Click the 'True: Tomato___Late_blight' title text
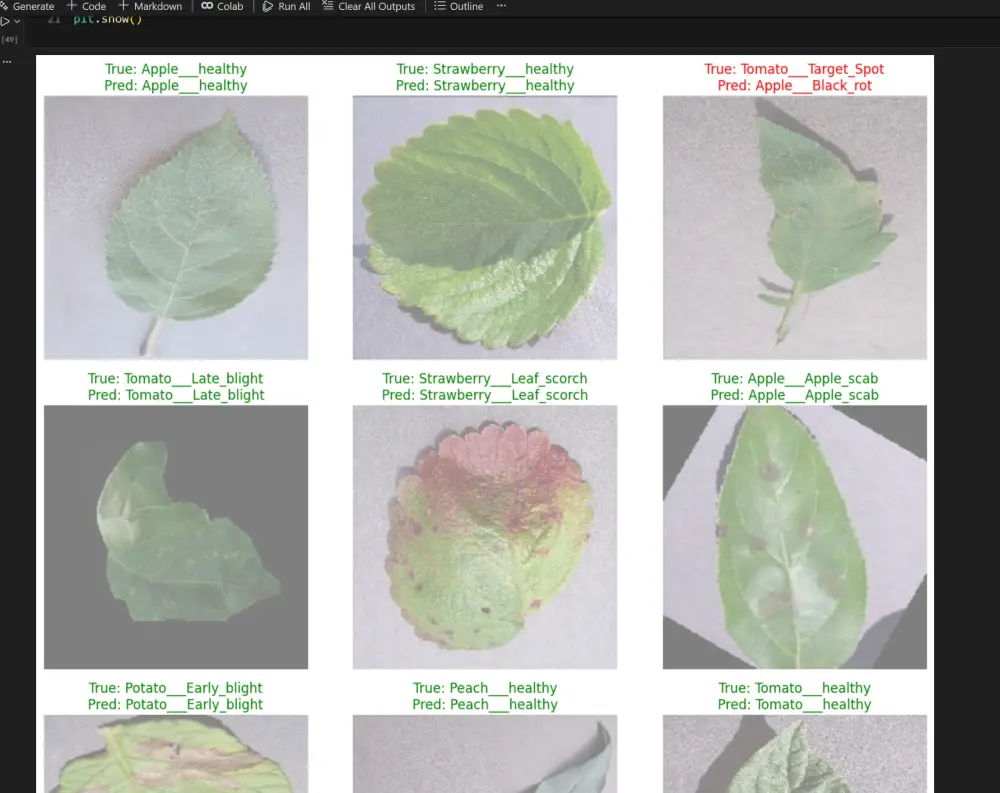This screenshot has width=1000, height=793. coord(175,378)
